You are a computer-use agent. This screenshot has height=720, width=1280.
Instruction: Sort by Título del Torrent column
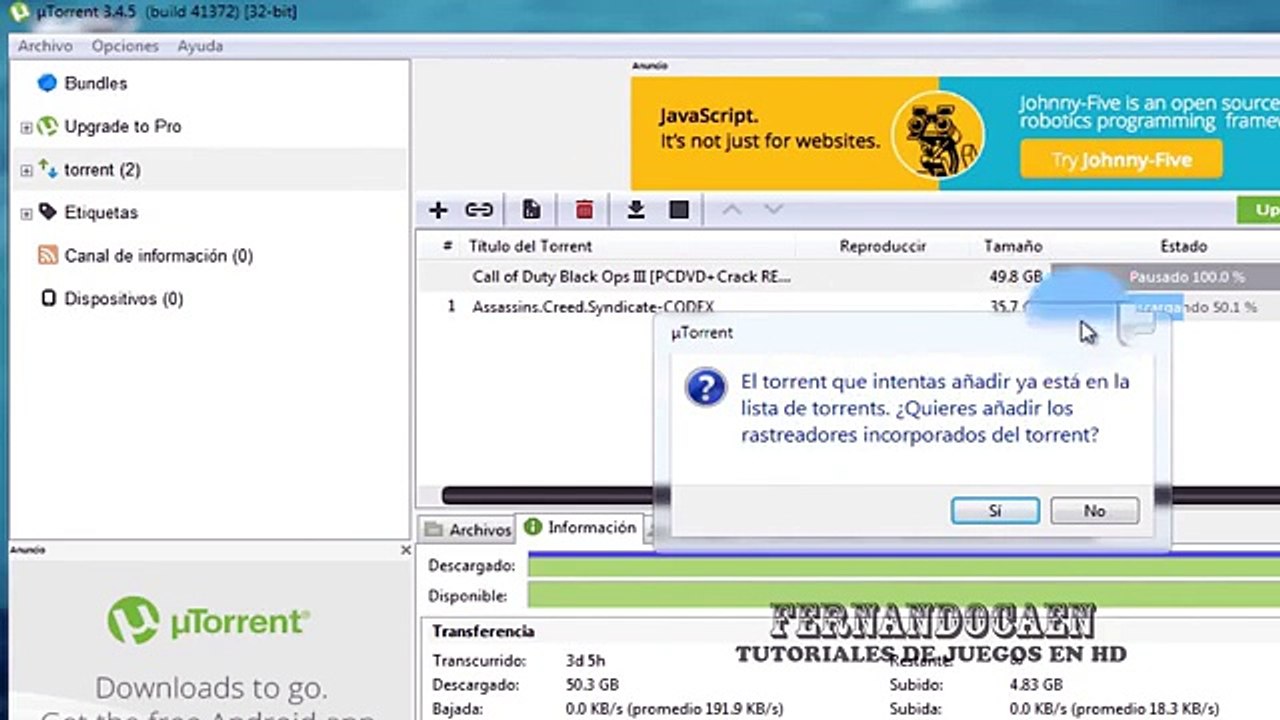click(530, 246)
